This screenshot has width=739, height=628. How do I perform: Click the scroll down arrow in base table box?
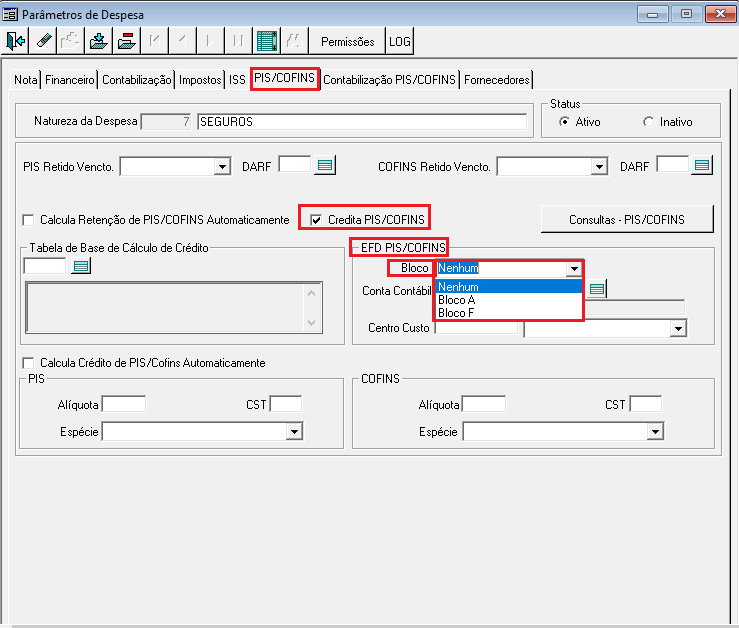pos(312,323)
